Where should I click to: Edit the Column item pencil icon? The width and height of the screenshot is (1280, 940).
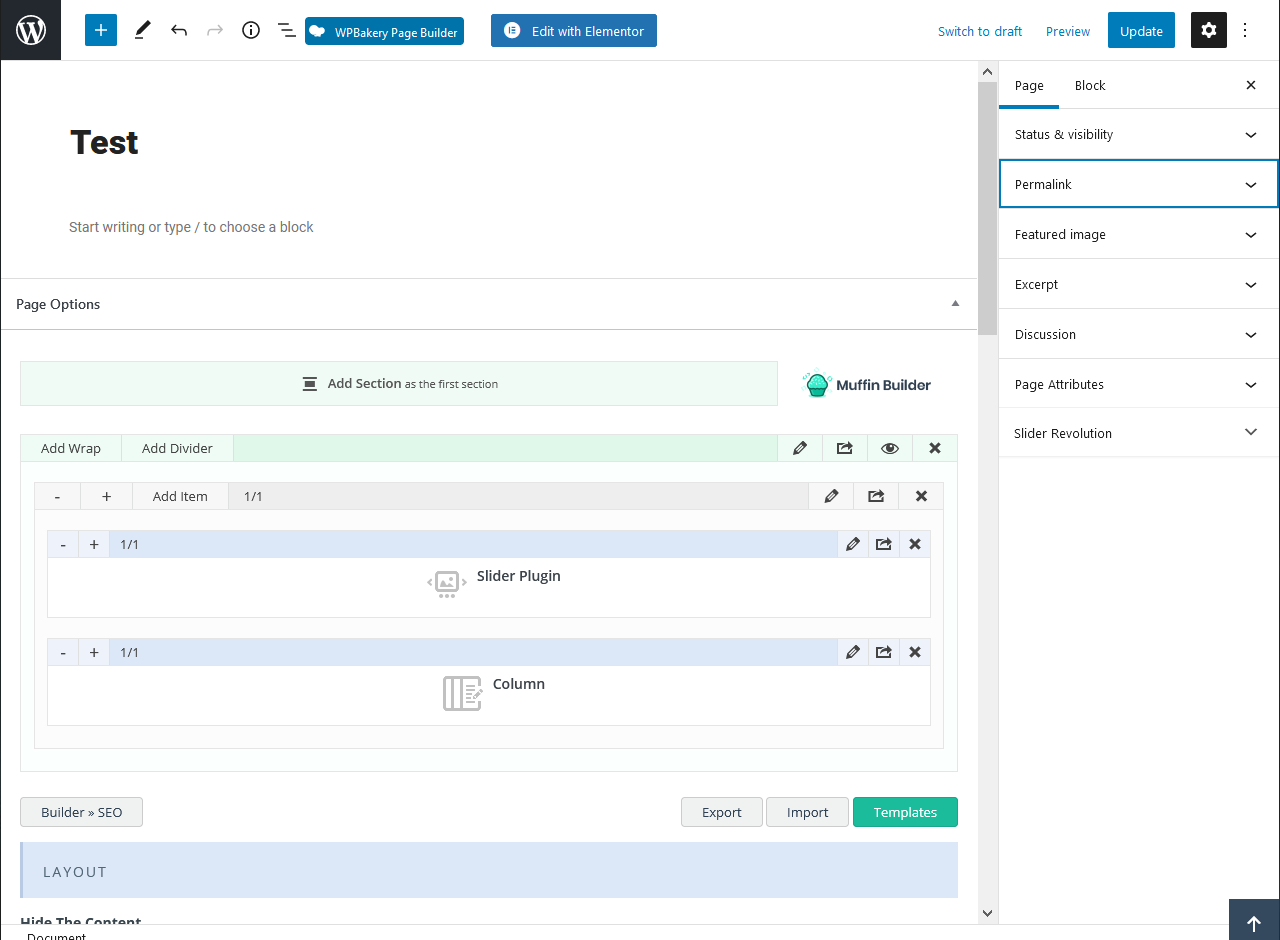click(853, 652)
